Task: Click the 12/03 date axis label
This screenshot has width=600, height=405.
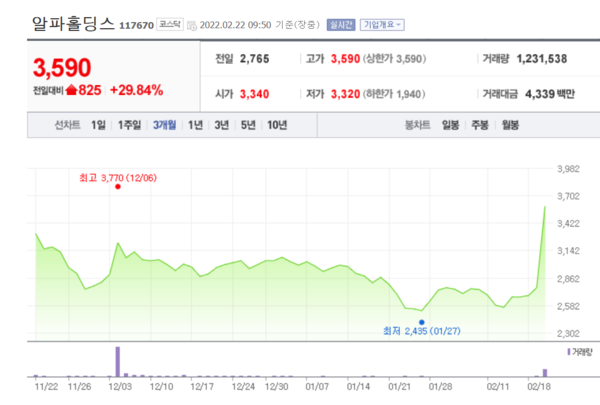Action: (120, 387)
